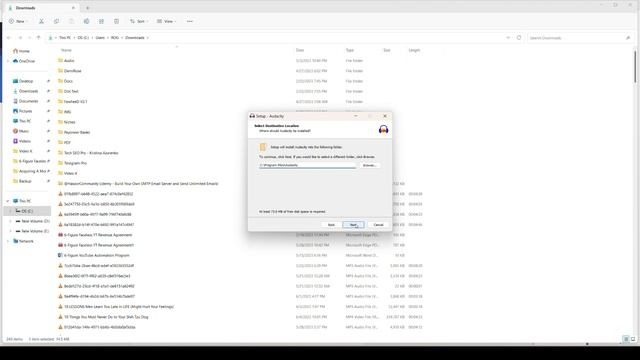Screen dimensions: 640x360
Task: Open pinned Backup folder in navigation pane
Action: click(25, 181)
